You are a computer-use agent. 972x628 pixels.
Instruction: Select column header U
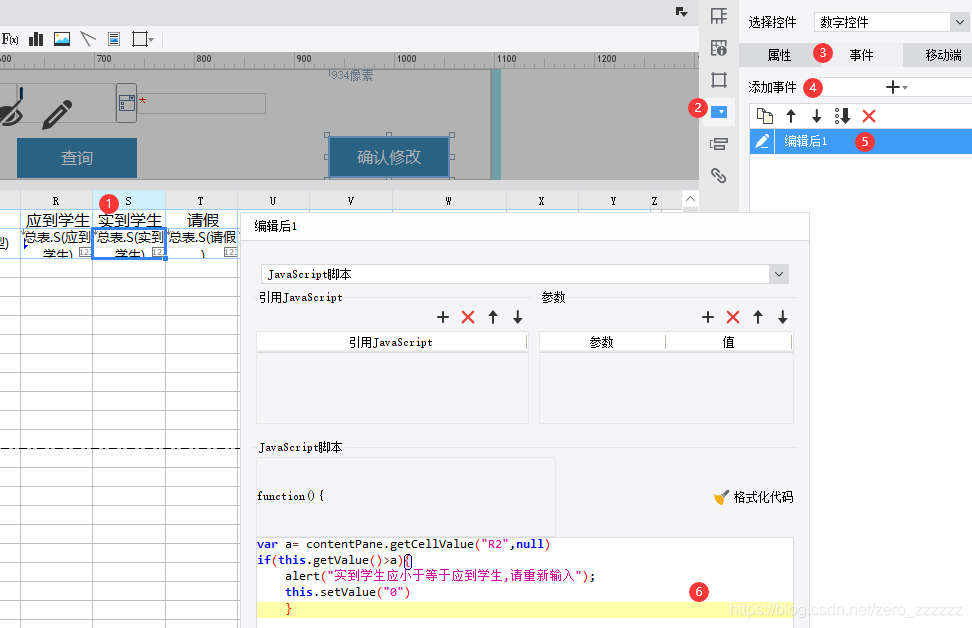[x=273, y=201]
